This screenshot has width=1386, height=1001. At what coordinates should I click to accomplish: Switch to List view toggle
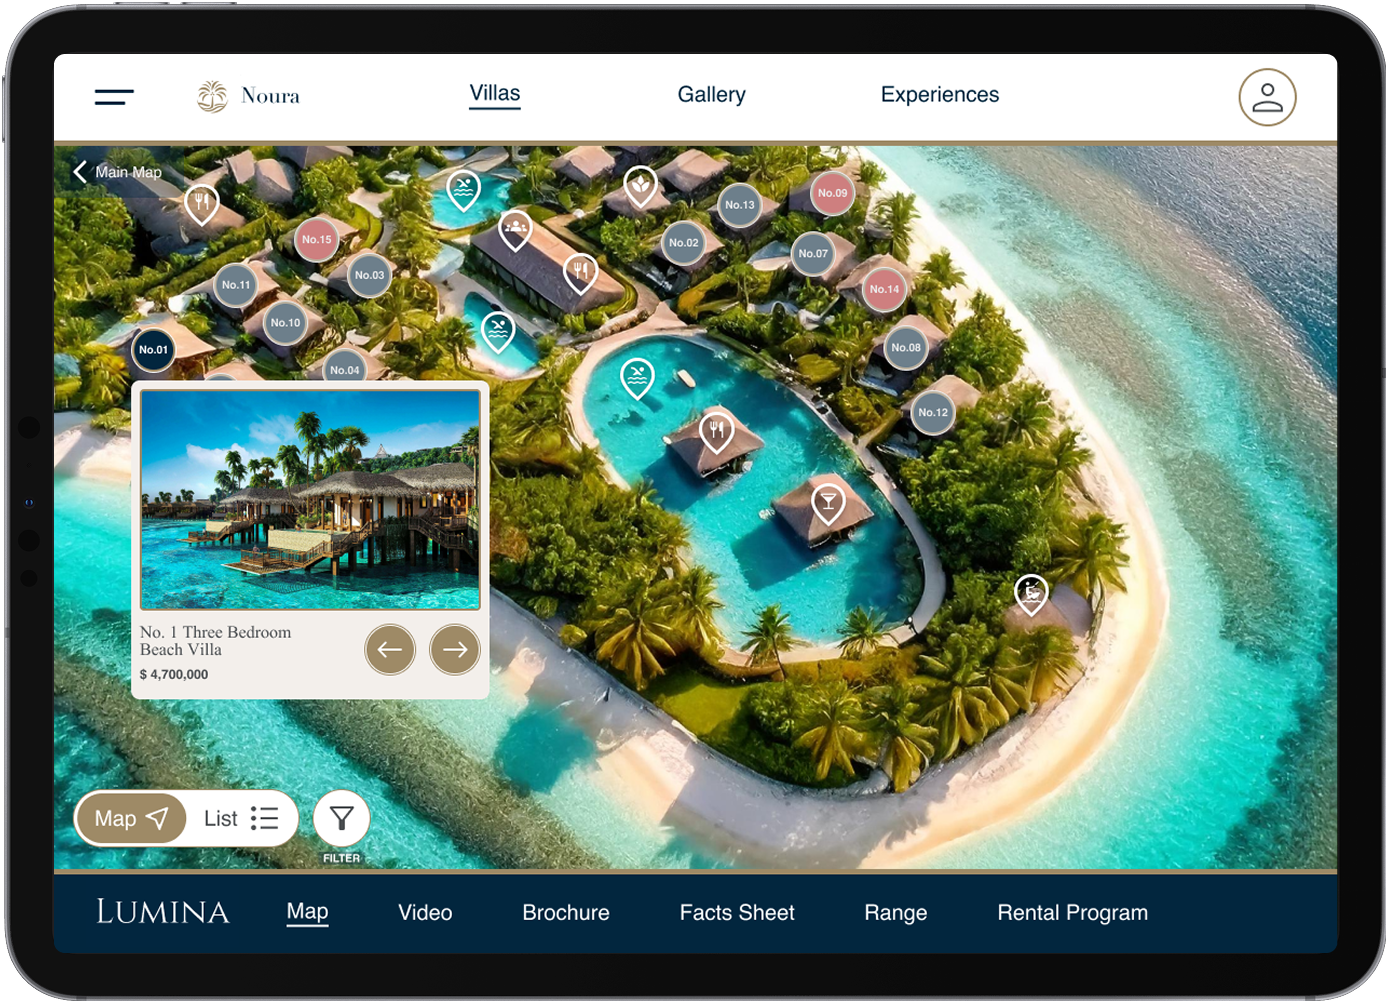pos(241,819)
